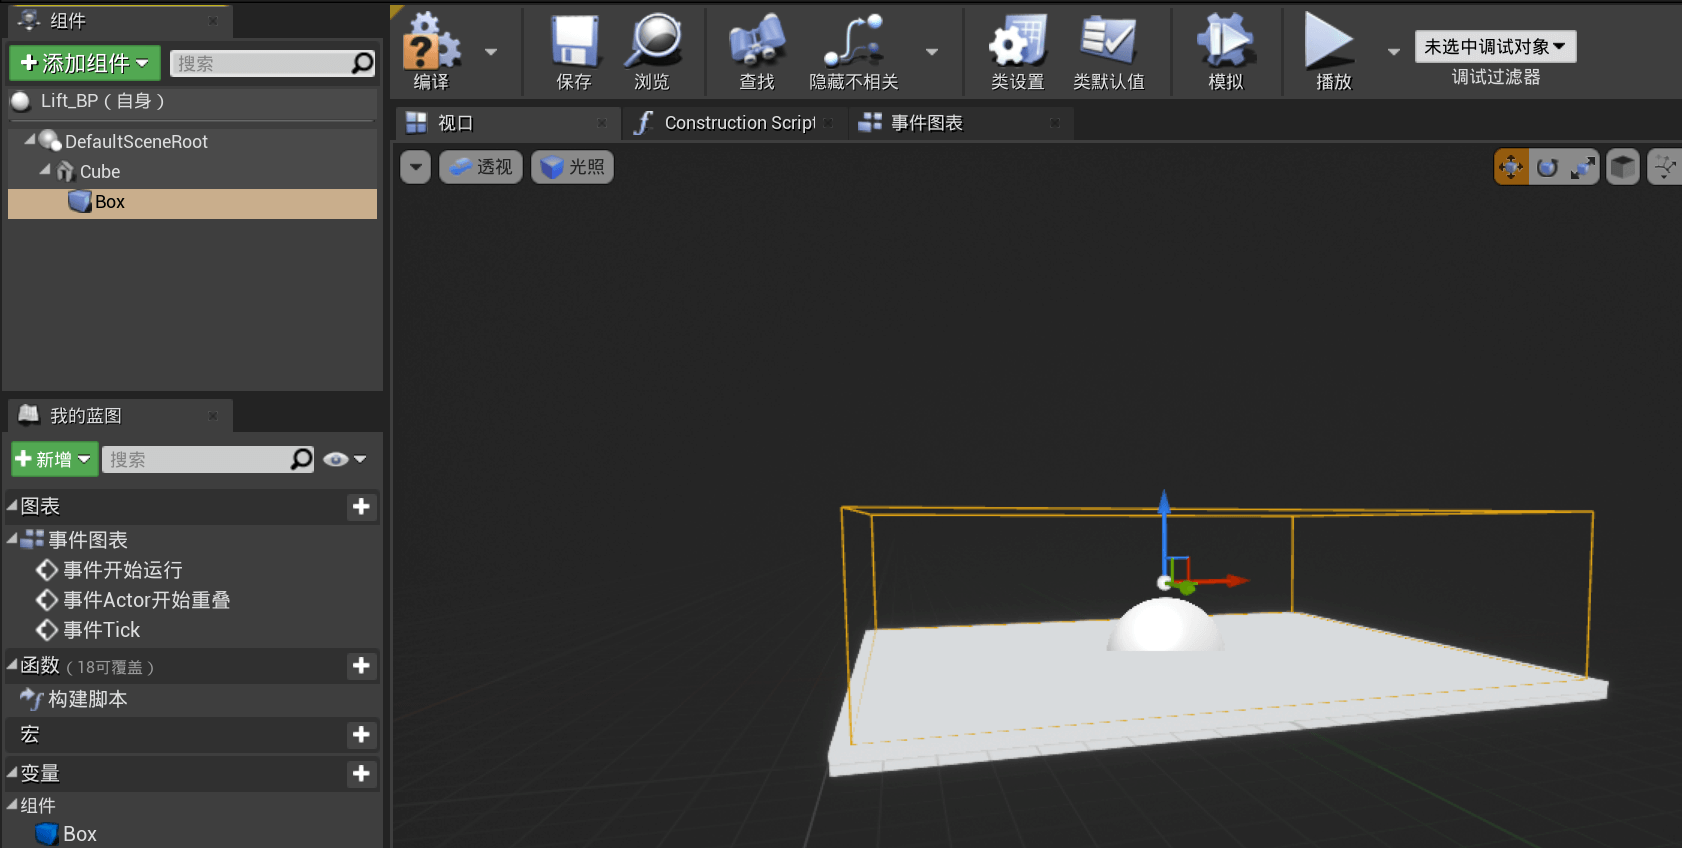
Task: Open 类默认值 (Class Defaults)
Action: (x=1108, y=51)
